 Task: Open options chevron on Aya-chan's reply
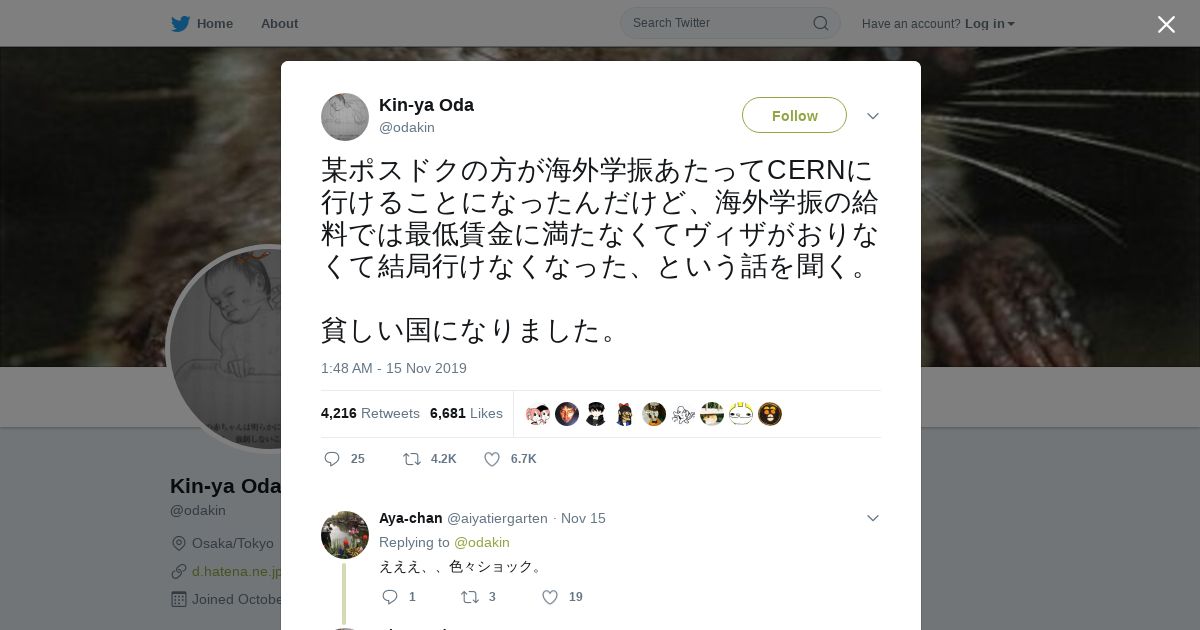click(873, 518)
